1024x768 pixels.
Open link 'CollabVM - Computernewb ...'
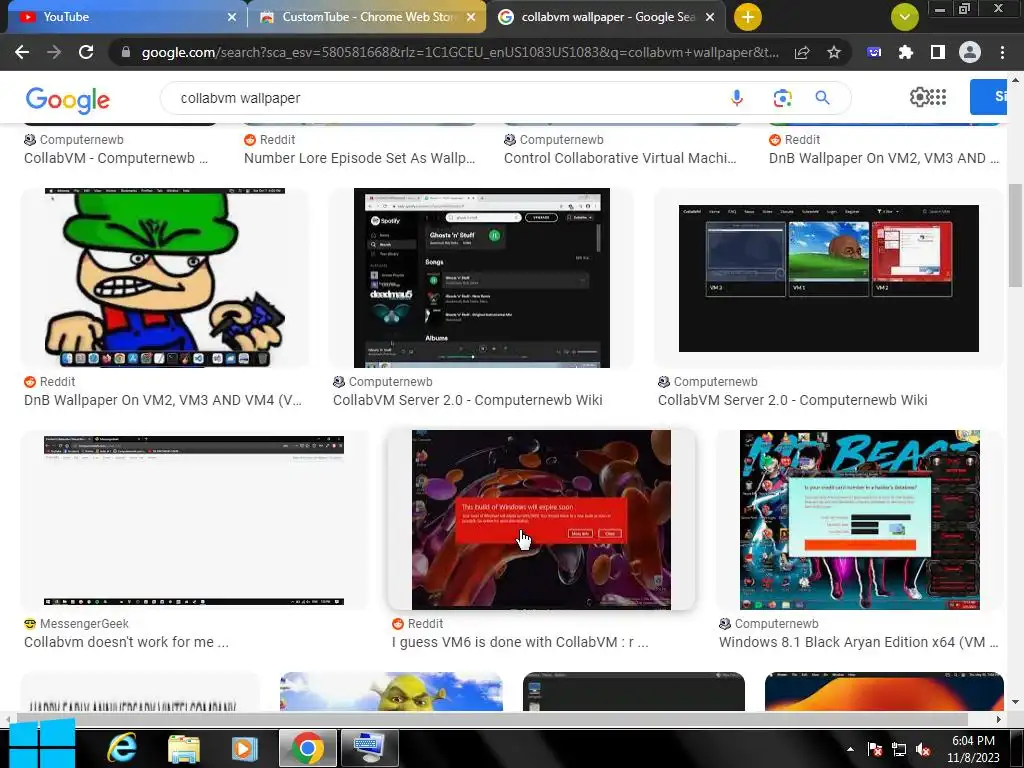click(x=116, y=158)
